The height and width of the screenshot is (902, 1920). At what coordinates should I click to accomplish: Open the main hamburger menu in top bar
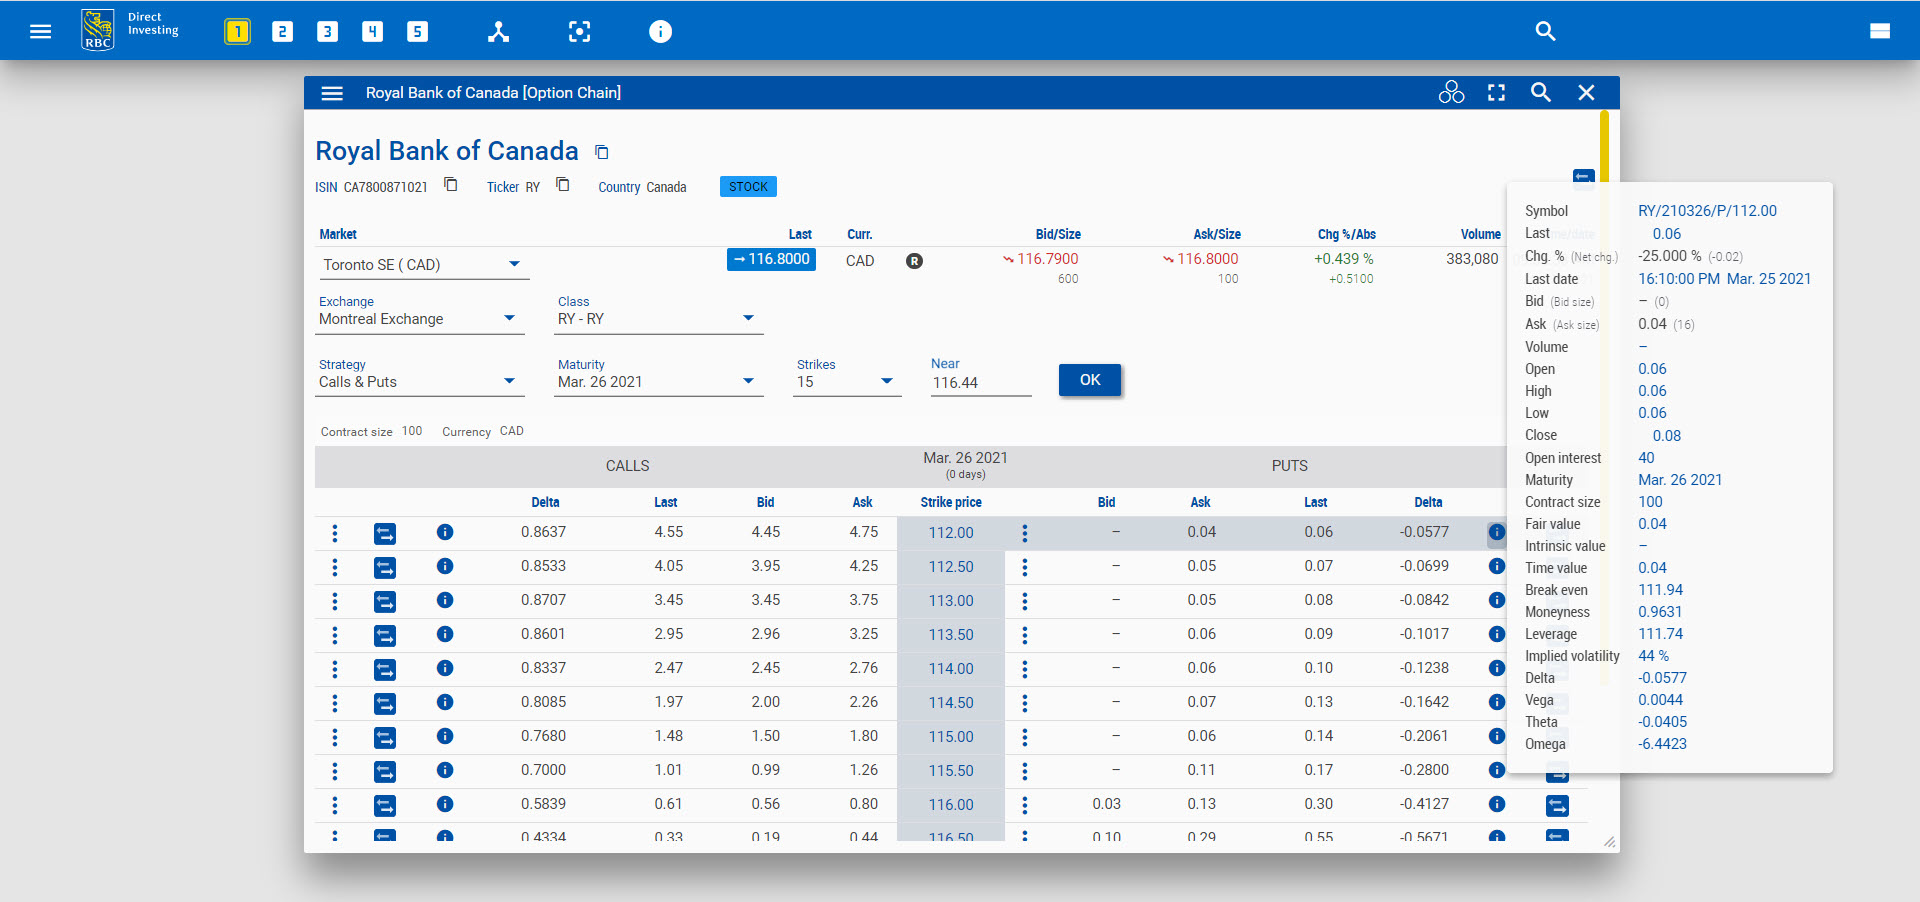pos(40,32)
